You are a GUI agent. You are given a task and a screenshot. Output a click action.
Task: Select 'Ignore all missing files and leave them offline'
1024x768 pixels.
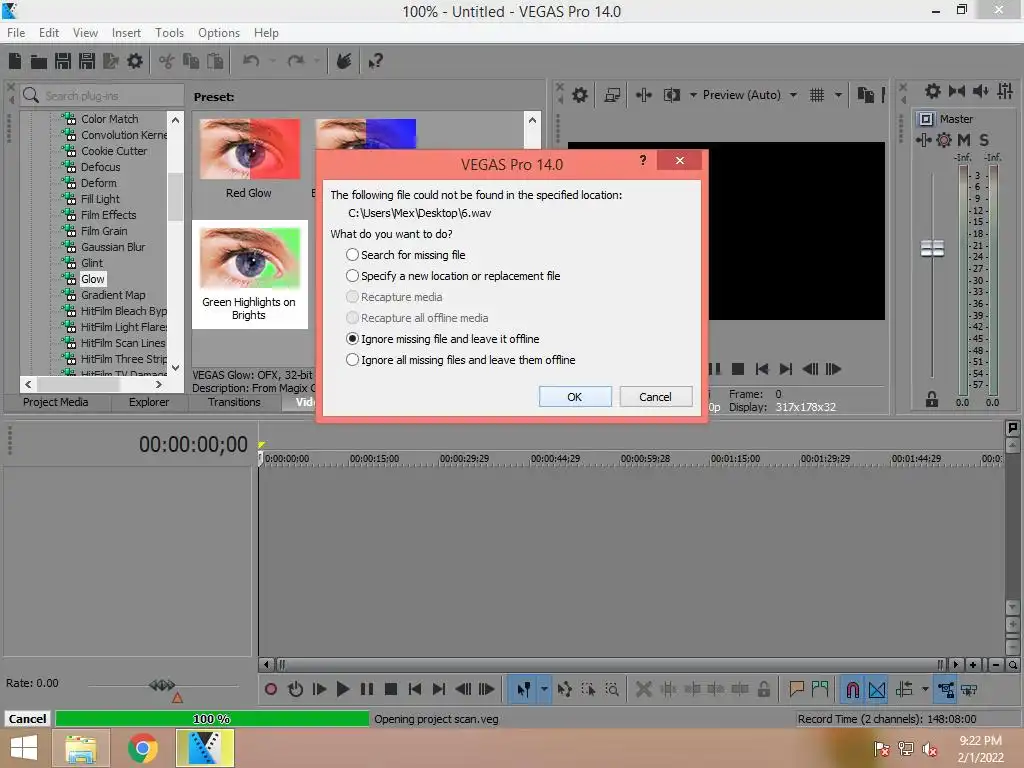[x=460, y=360]
